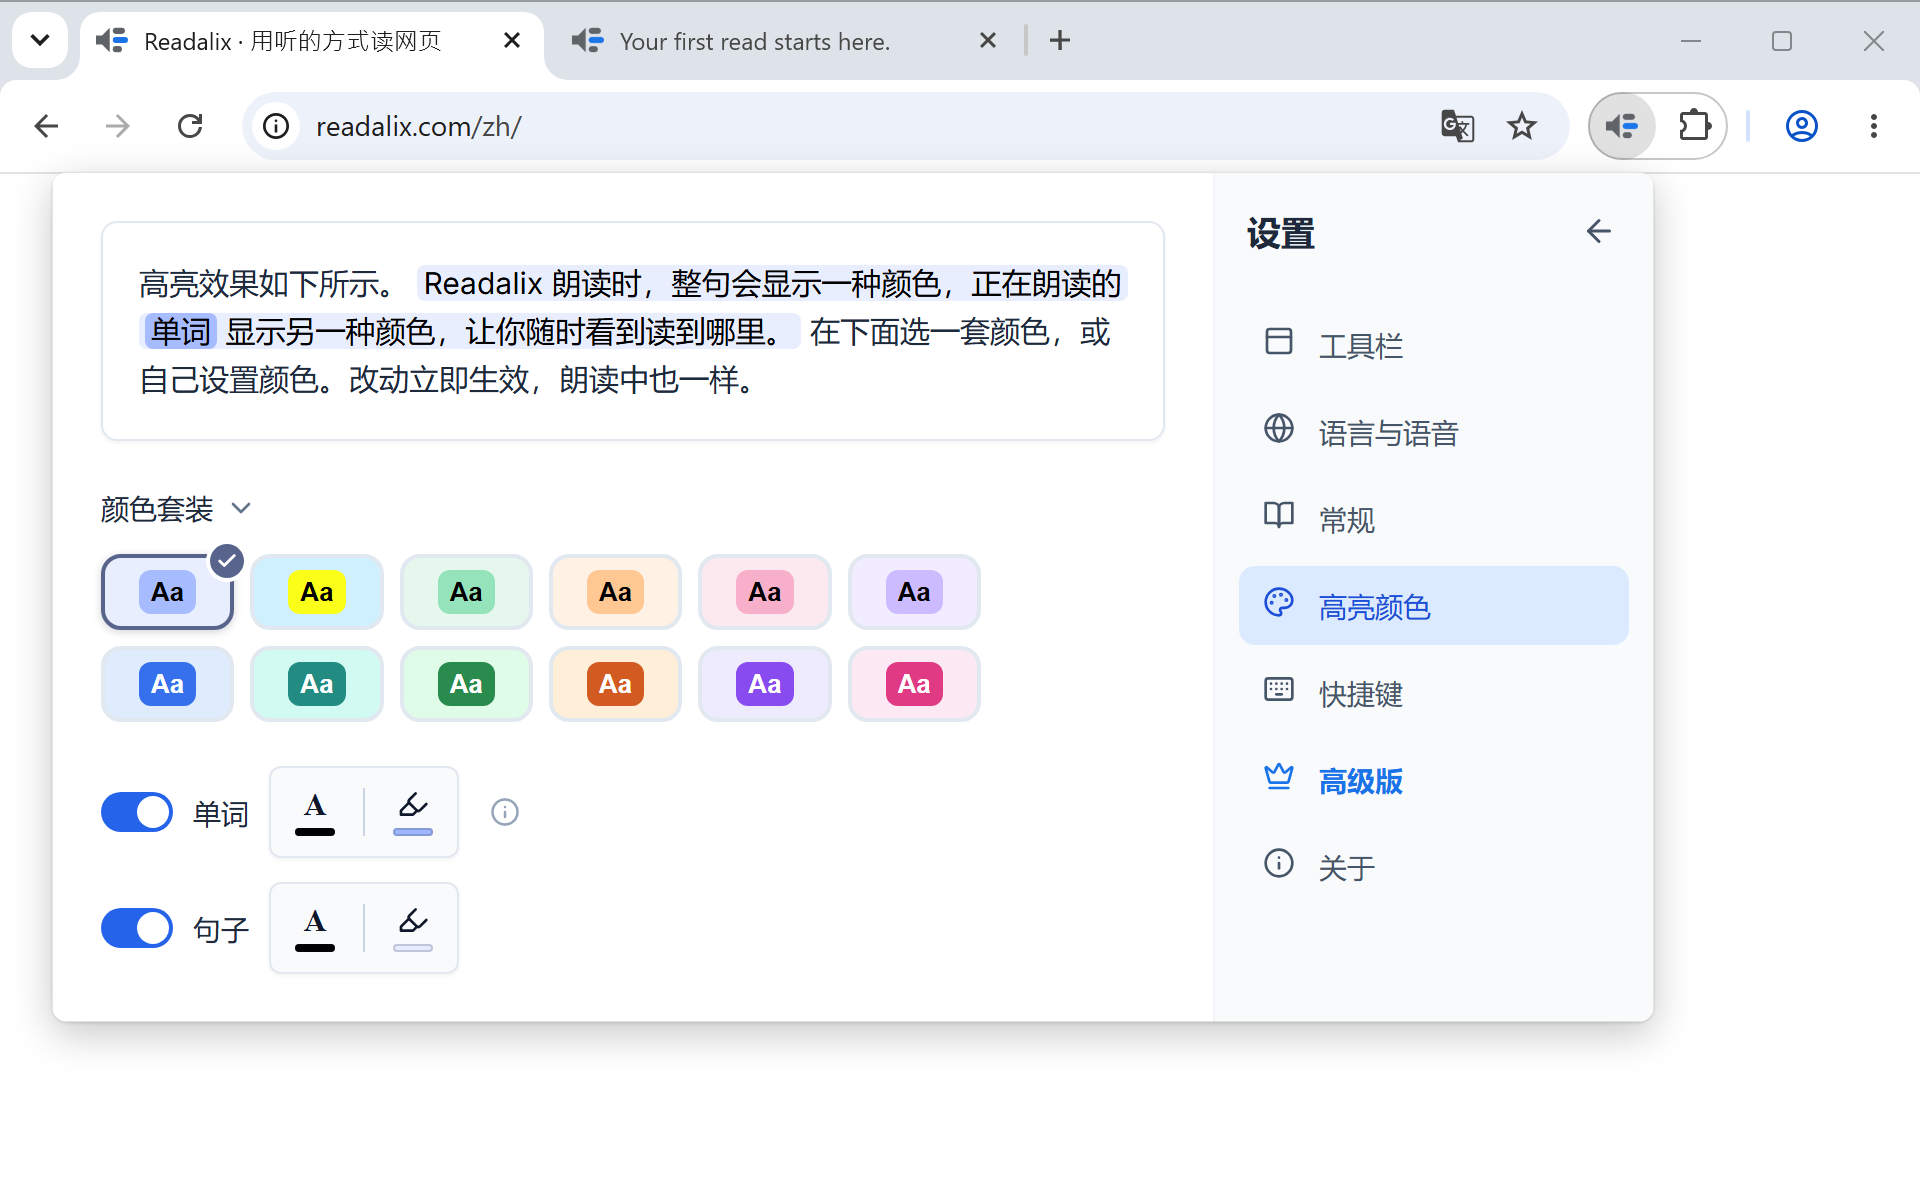Toggle 单词 highlighting switch
Screen dimensions: 1920x1200
137,812
